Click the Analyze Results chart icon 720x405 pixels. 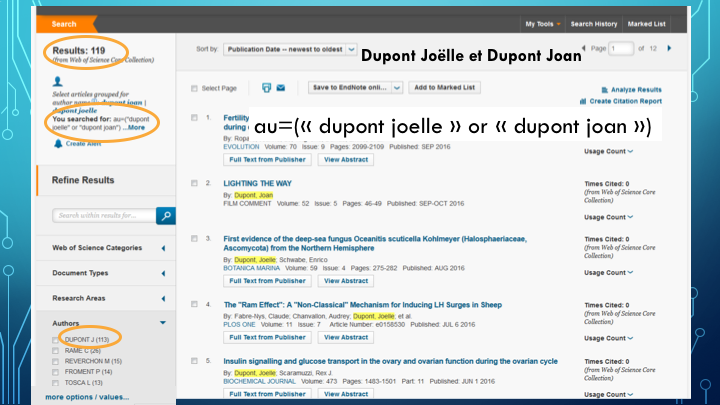pyautogui.click(x=605, y=90)
